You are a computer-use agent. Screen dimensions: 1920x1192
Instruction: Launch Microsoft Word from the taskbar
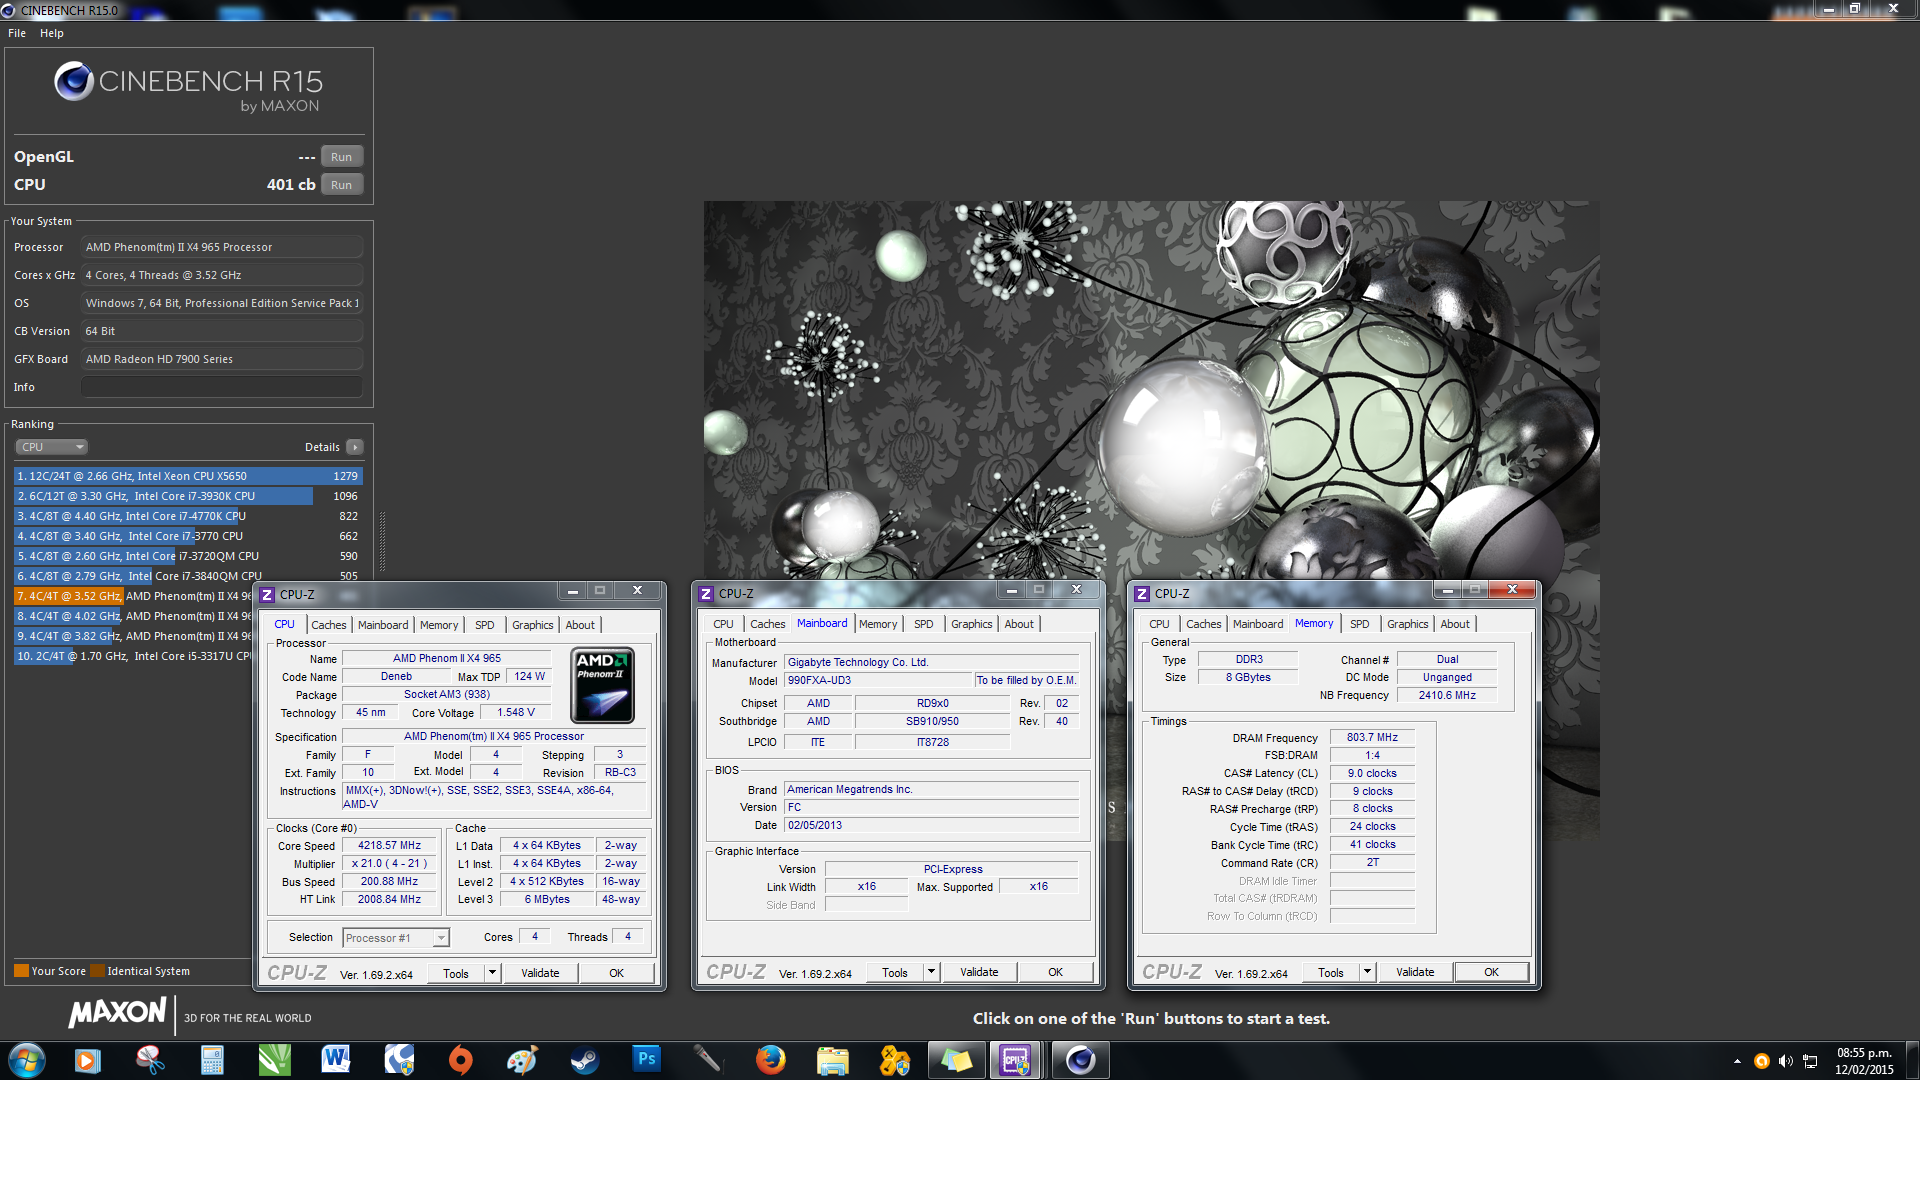[336, 1060]
